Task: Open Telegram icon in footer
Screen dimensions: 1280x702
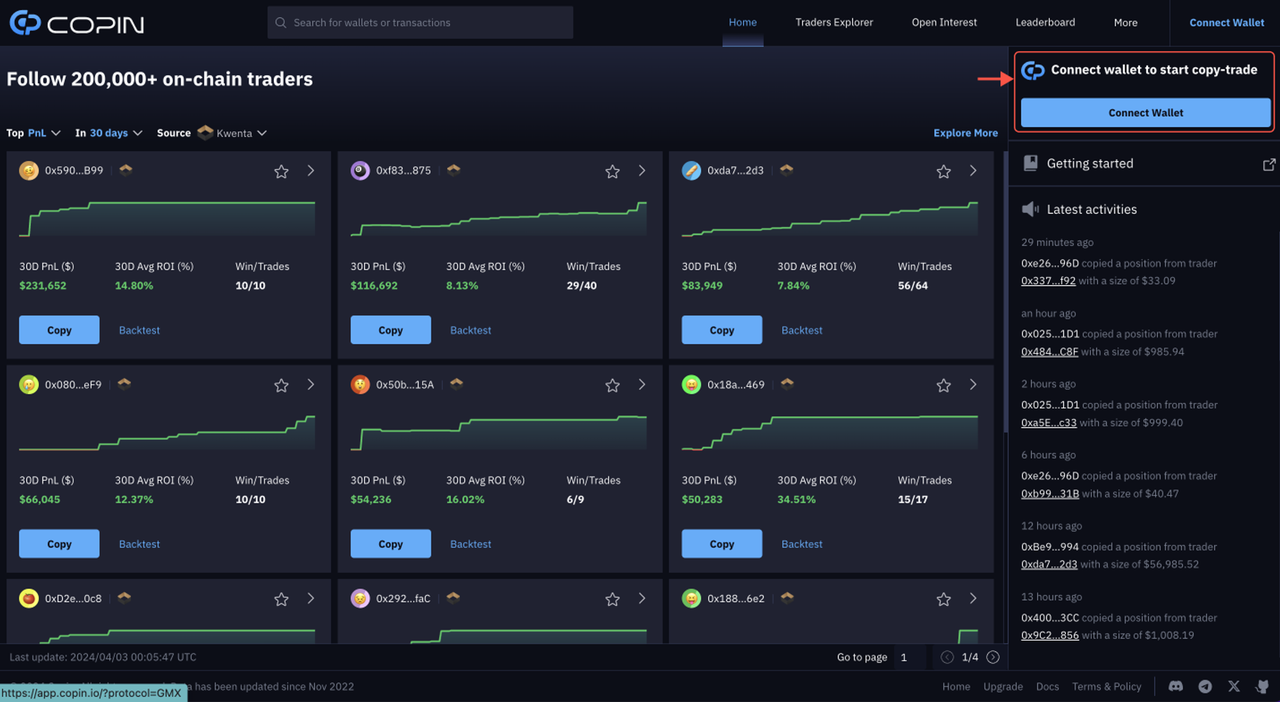Action: [1205, 686]
